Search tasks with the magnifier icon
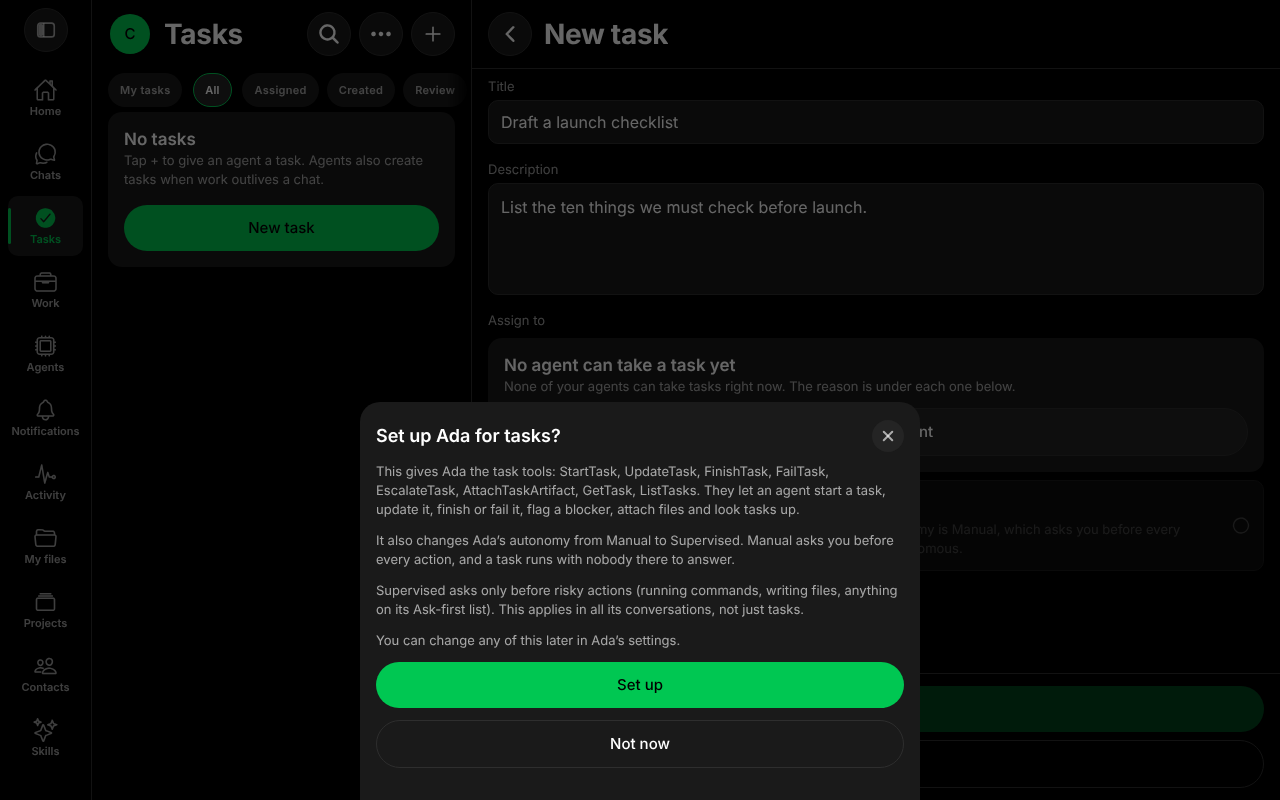The height and width of the screenshot is (800, 1280). (329, 34)
